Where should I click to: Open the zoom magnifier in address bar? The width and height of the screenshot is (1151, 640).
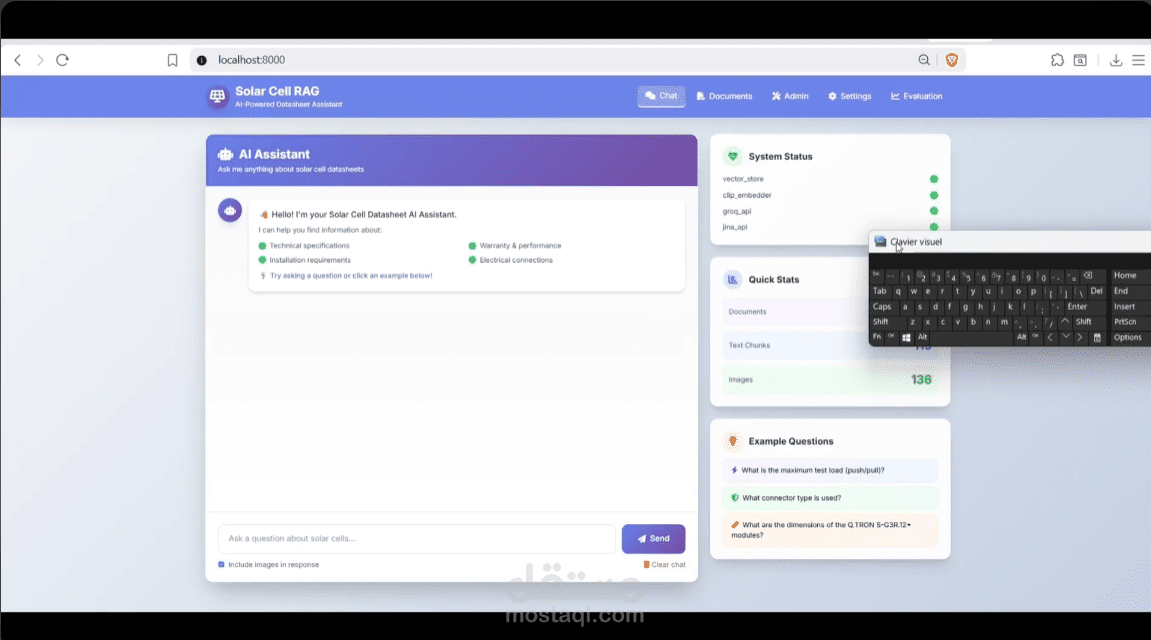(924, 60)
